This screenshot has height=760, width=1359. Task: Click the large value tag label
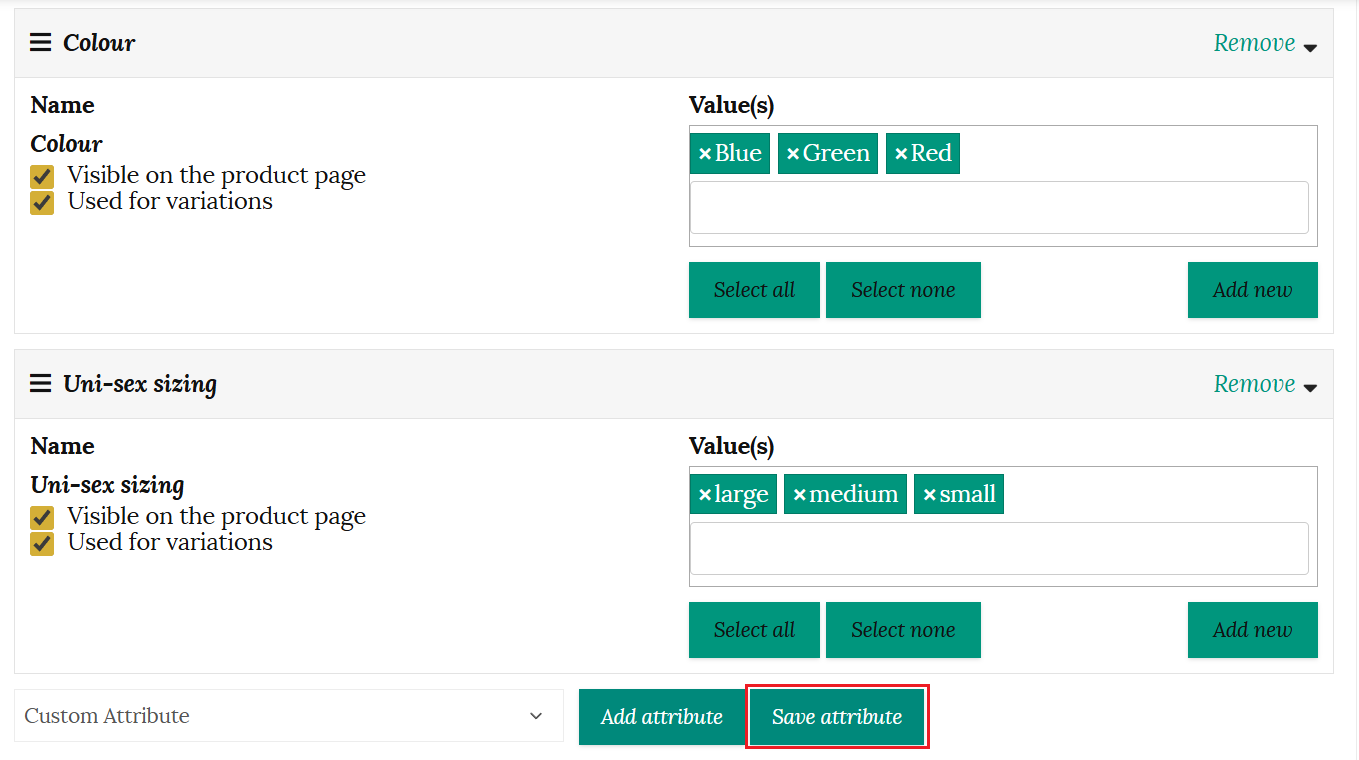741,495
